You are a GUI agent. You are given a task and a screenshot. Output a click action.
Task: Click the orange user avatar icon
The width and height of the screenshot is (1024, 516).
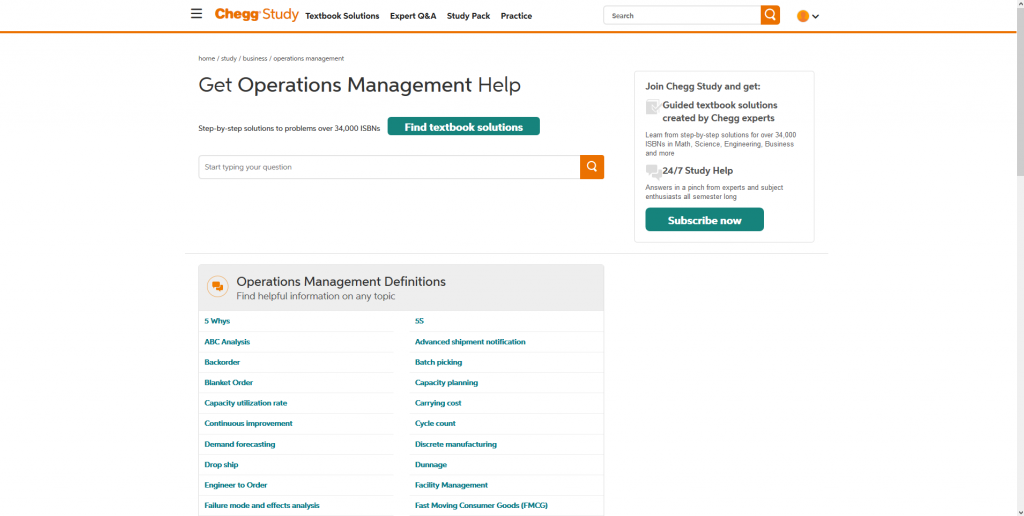coord(802,16)
